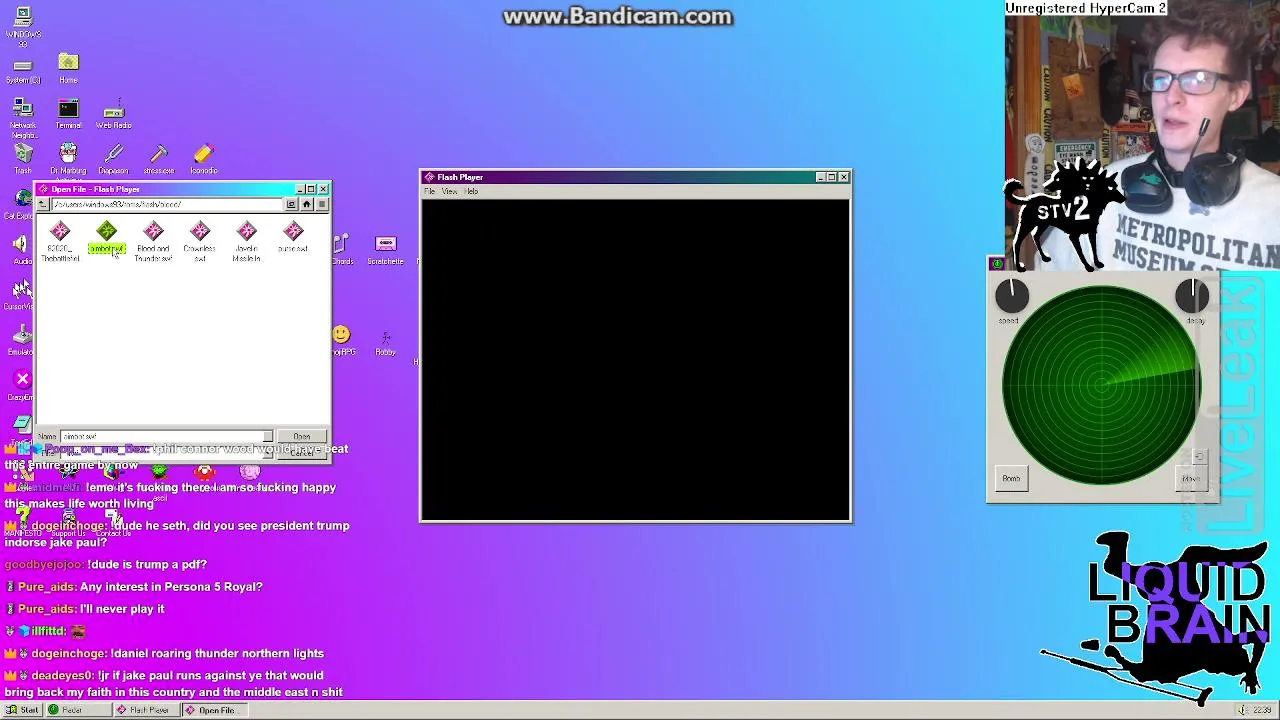1280x720 pixels.
Task: Open the Trash desktop icon
Action: click(23, 158)
